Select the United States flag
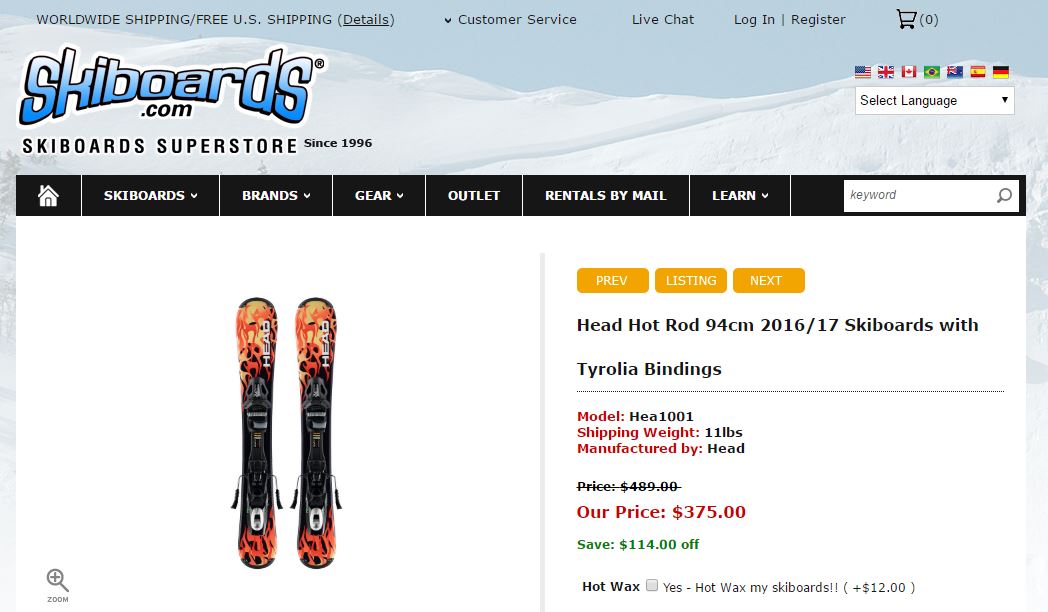 click(863, 71)
